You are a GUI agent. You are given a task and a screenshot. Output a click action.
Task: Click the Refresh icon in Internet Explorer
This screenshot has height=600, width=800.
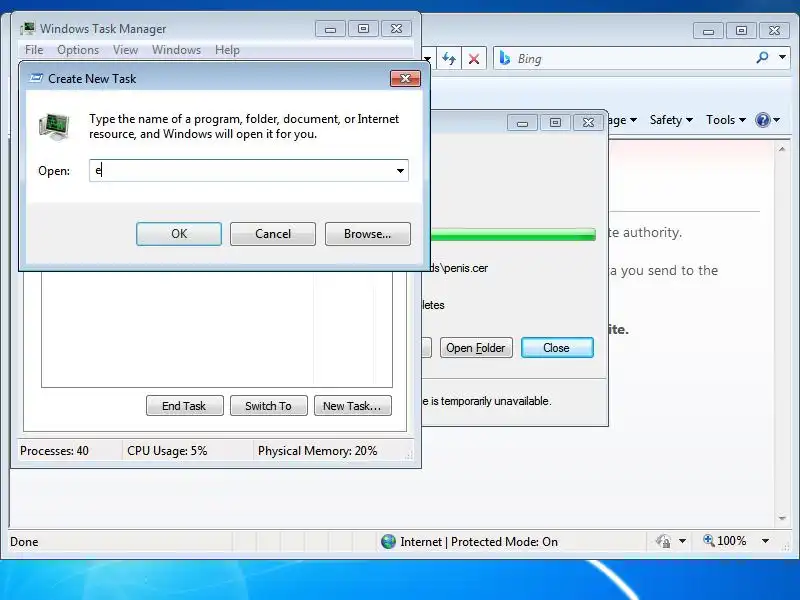click(449, 59)
